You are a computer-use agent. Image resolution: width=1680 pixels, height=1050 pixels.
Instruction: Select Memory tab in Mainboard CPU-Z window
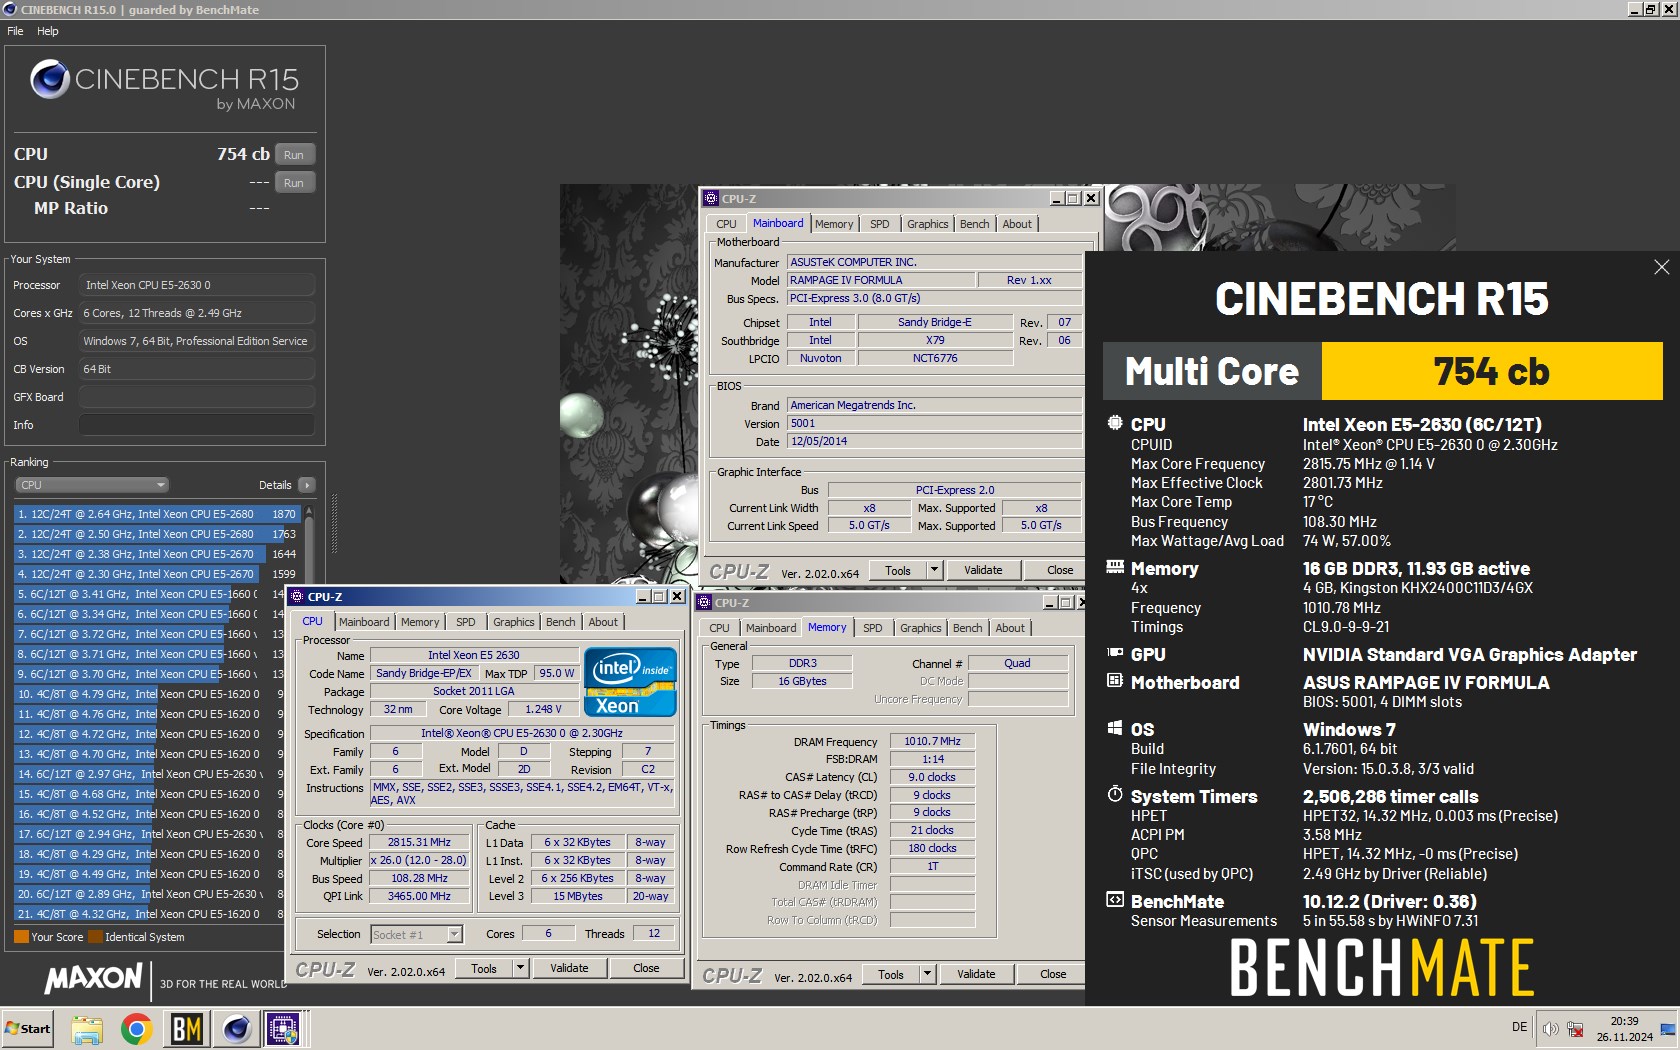point(834,224)
